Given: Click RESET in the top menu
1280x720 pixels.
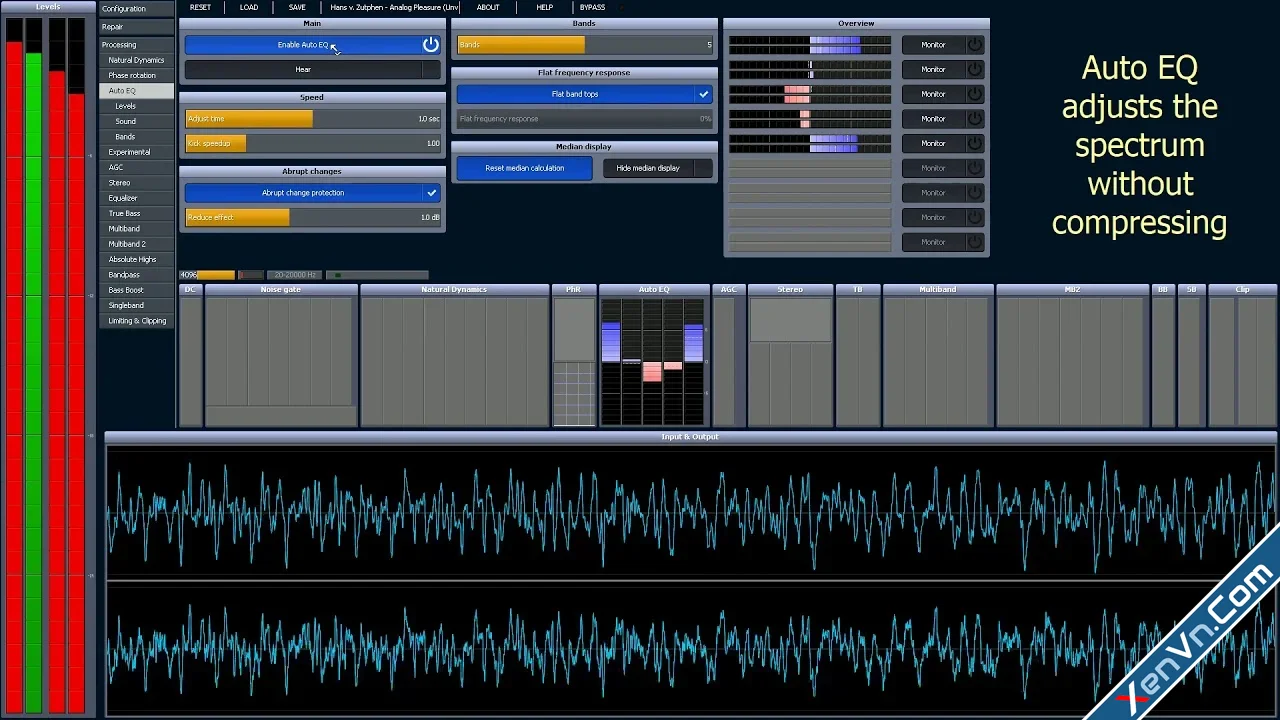Looking at the screenshot, I should [200, 7].
